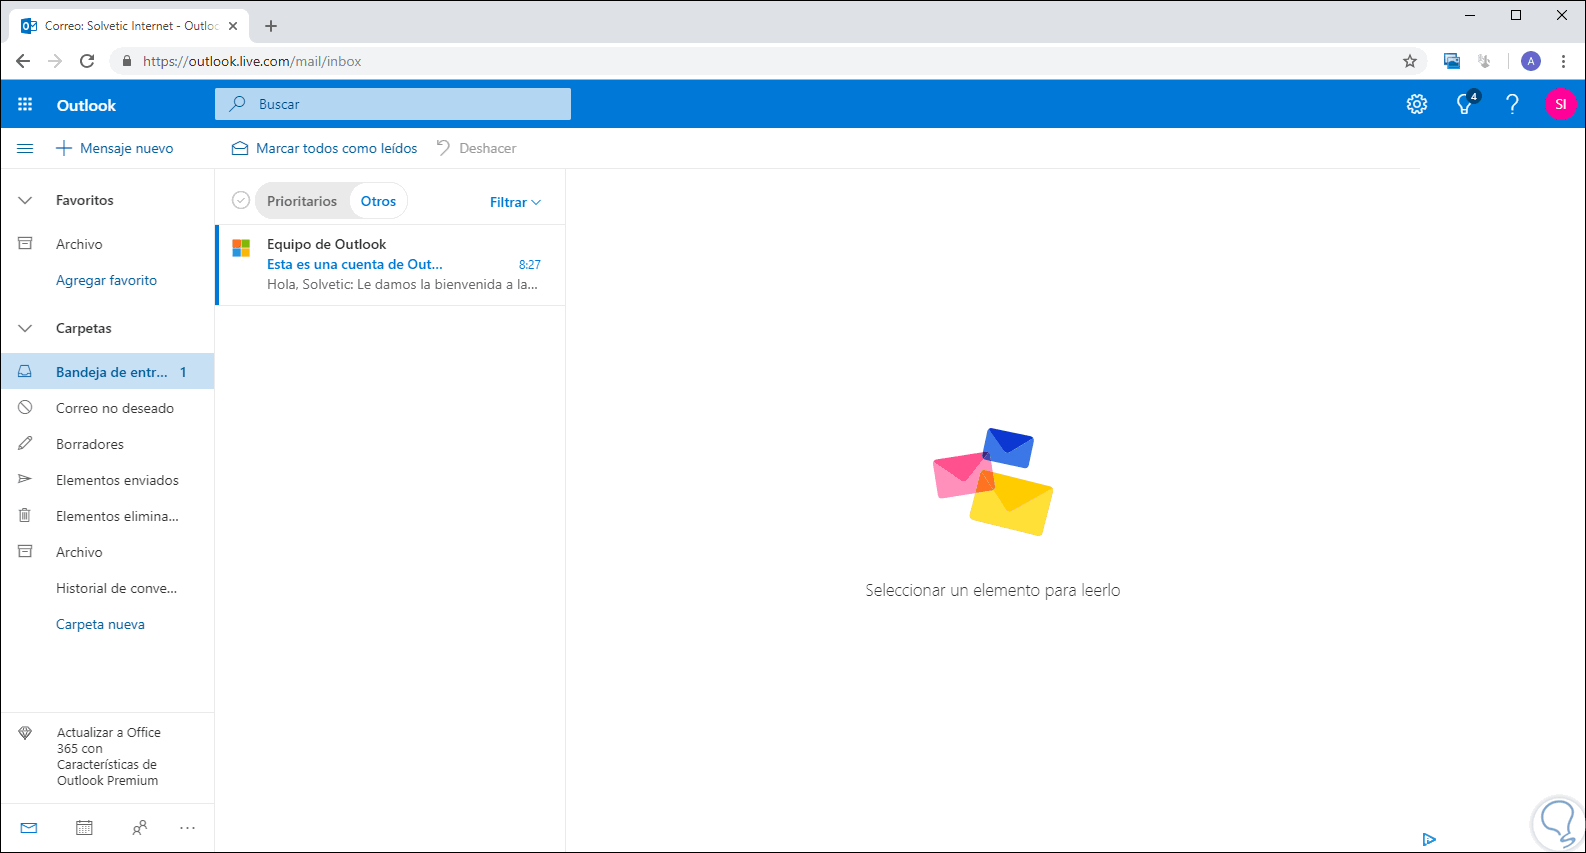Open the Filtrar dropdown
The width and height of the screenshot is (1586, 853).
[515, 202]
